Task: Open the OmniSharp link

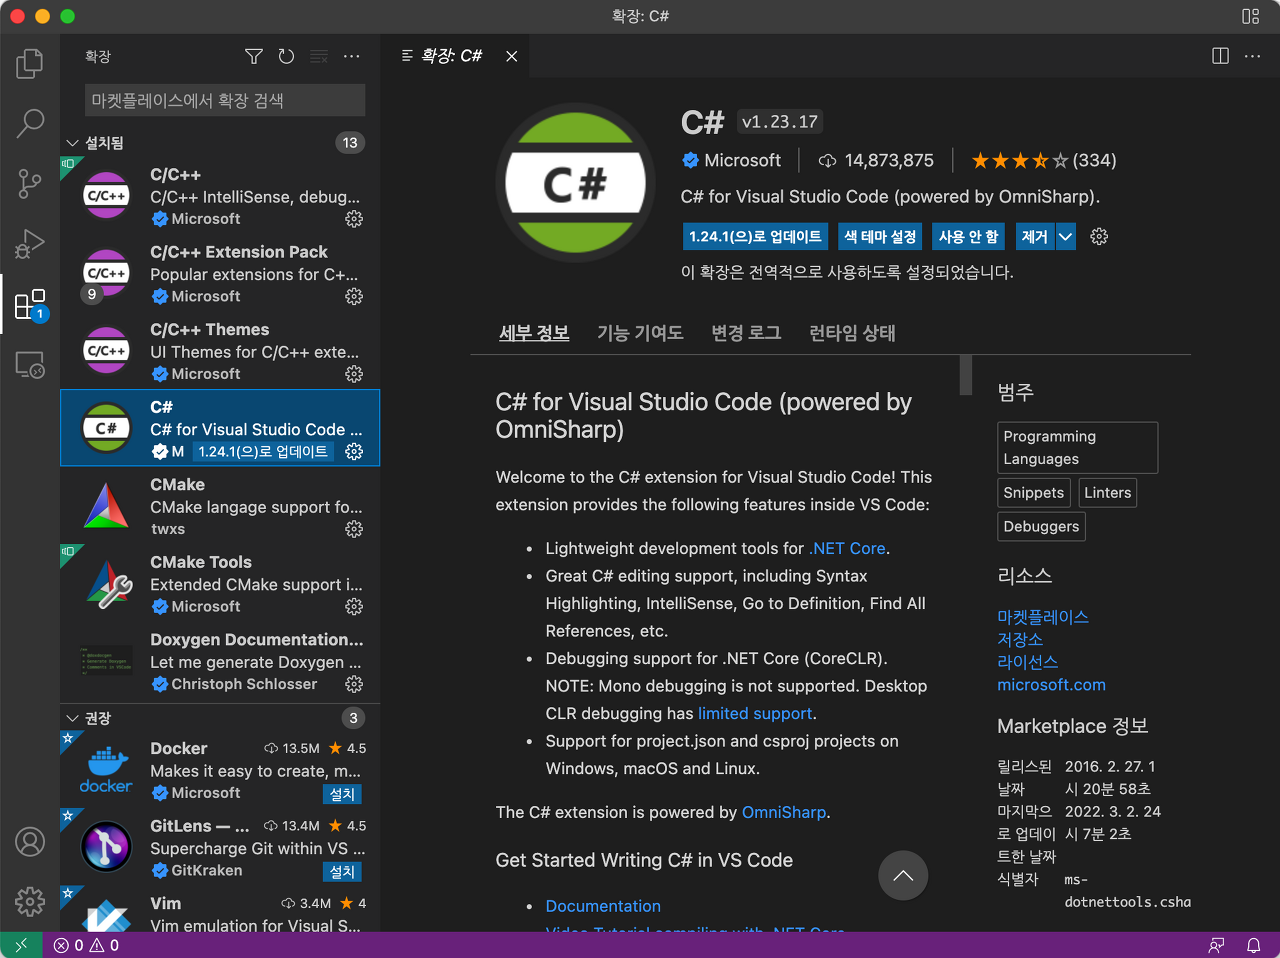Action: pyautogui.click(x=784, y=812)
